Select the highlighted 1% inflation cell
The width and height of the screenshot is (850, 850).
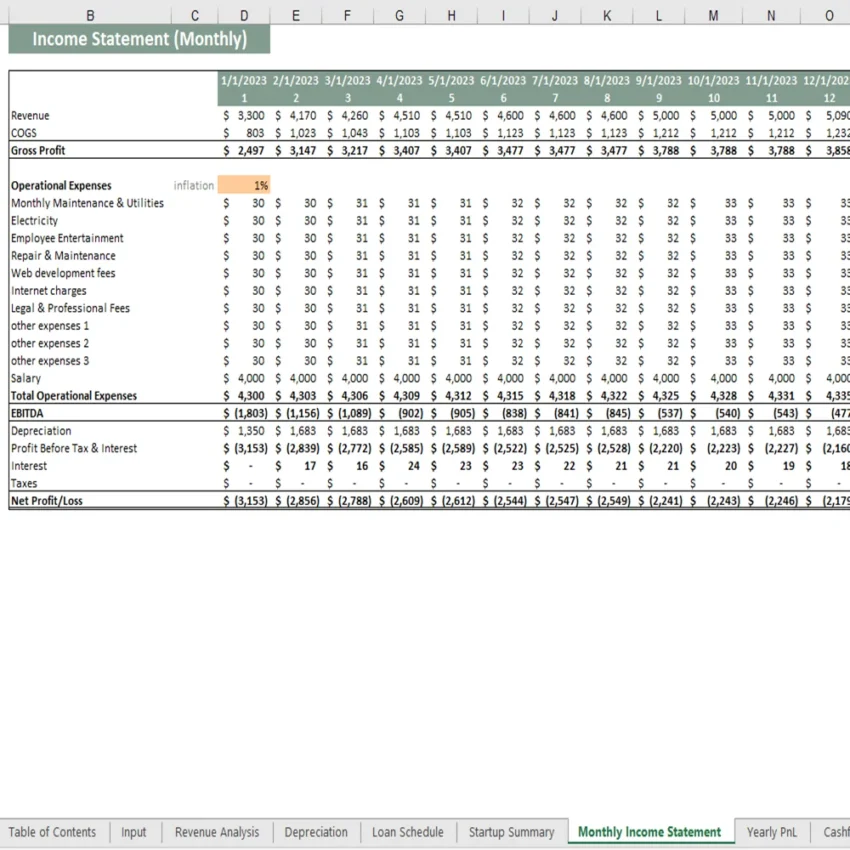point(244,185)
